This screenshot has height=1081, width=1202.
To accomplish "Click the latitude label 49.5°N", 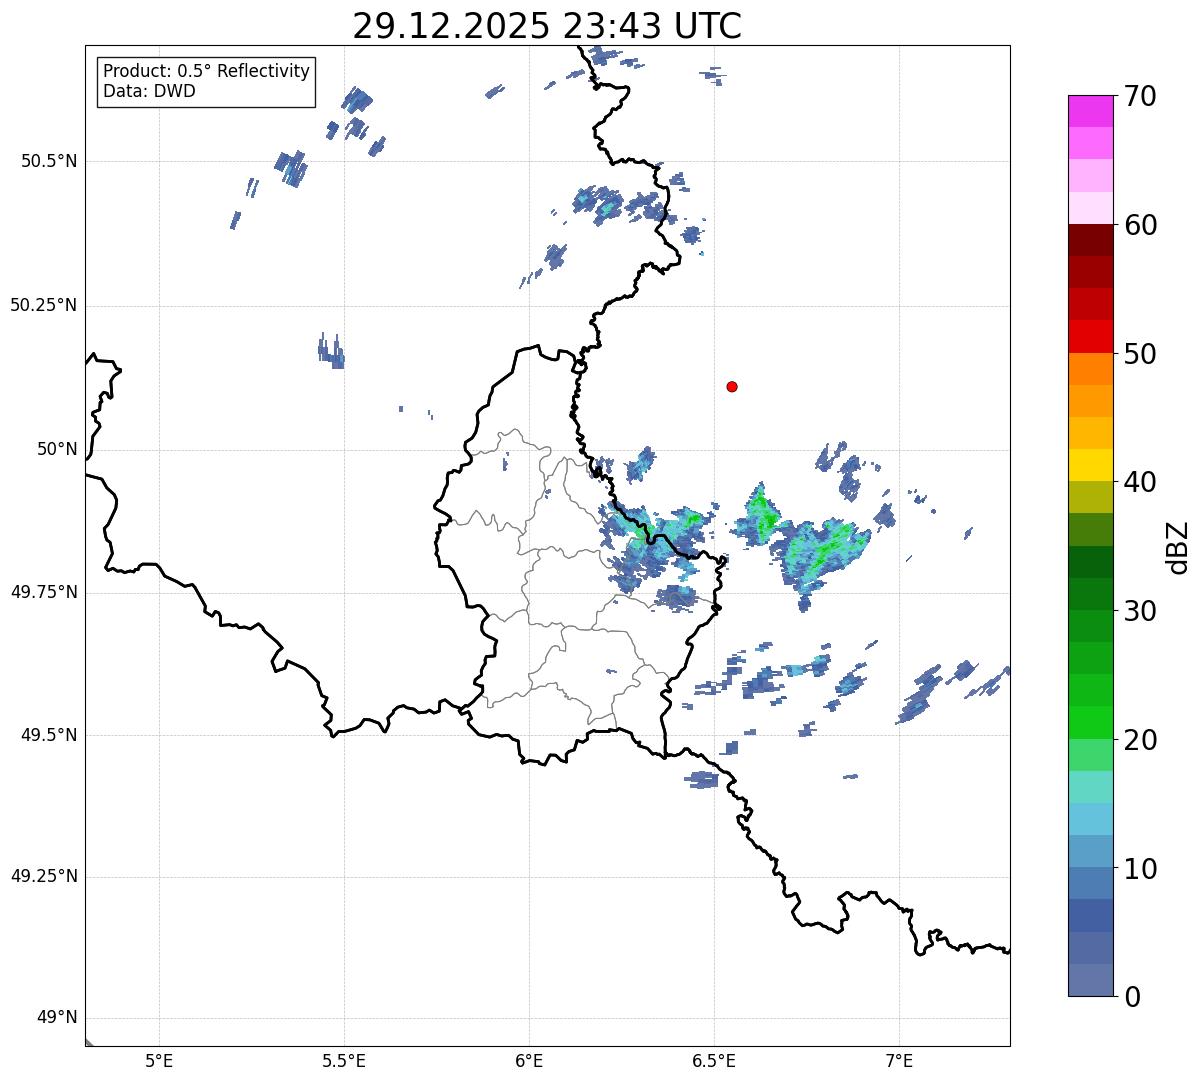I will [49, 735].
